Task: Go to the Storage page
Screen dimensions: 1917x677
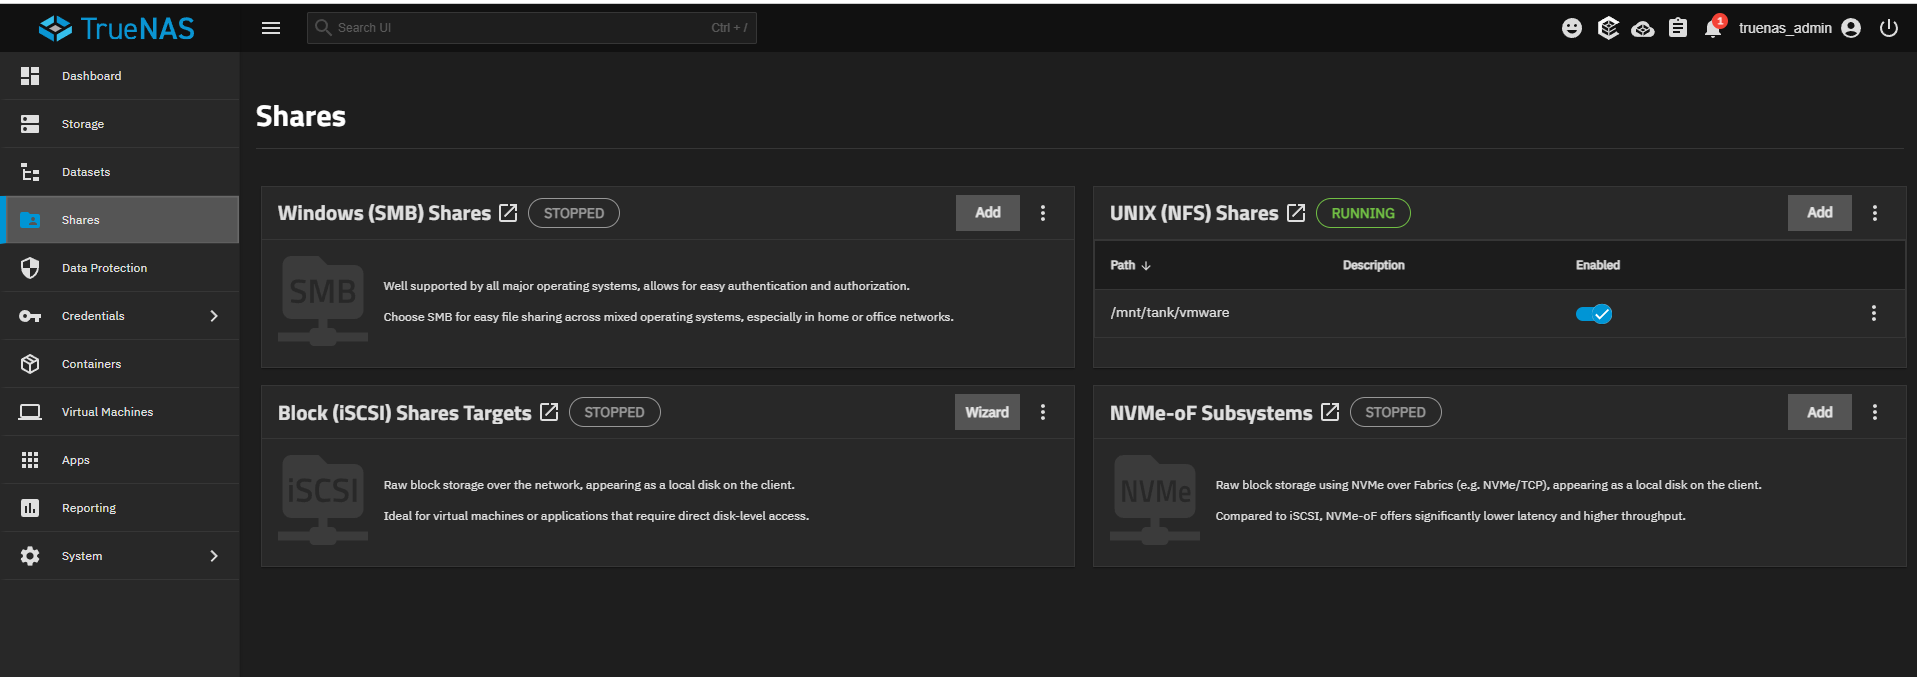Action: pyautogui.click(x=120, y=124)
